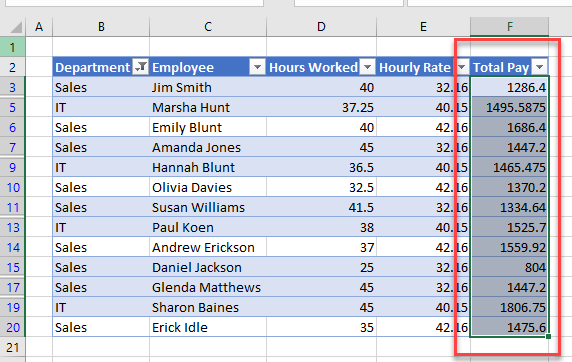Select Total Pay value 1286.4

tap(510, 87)
